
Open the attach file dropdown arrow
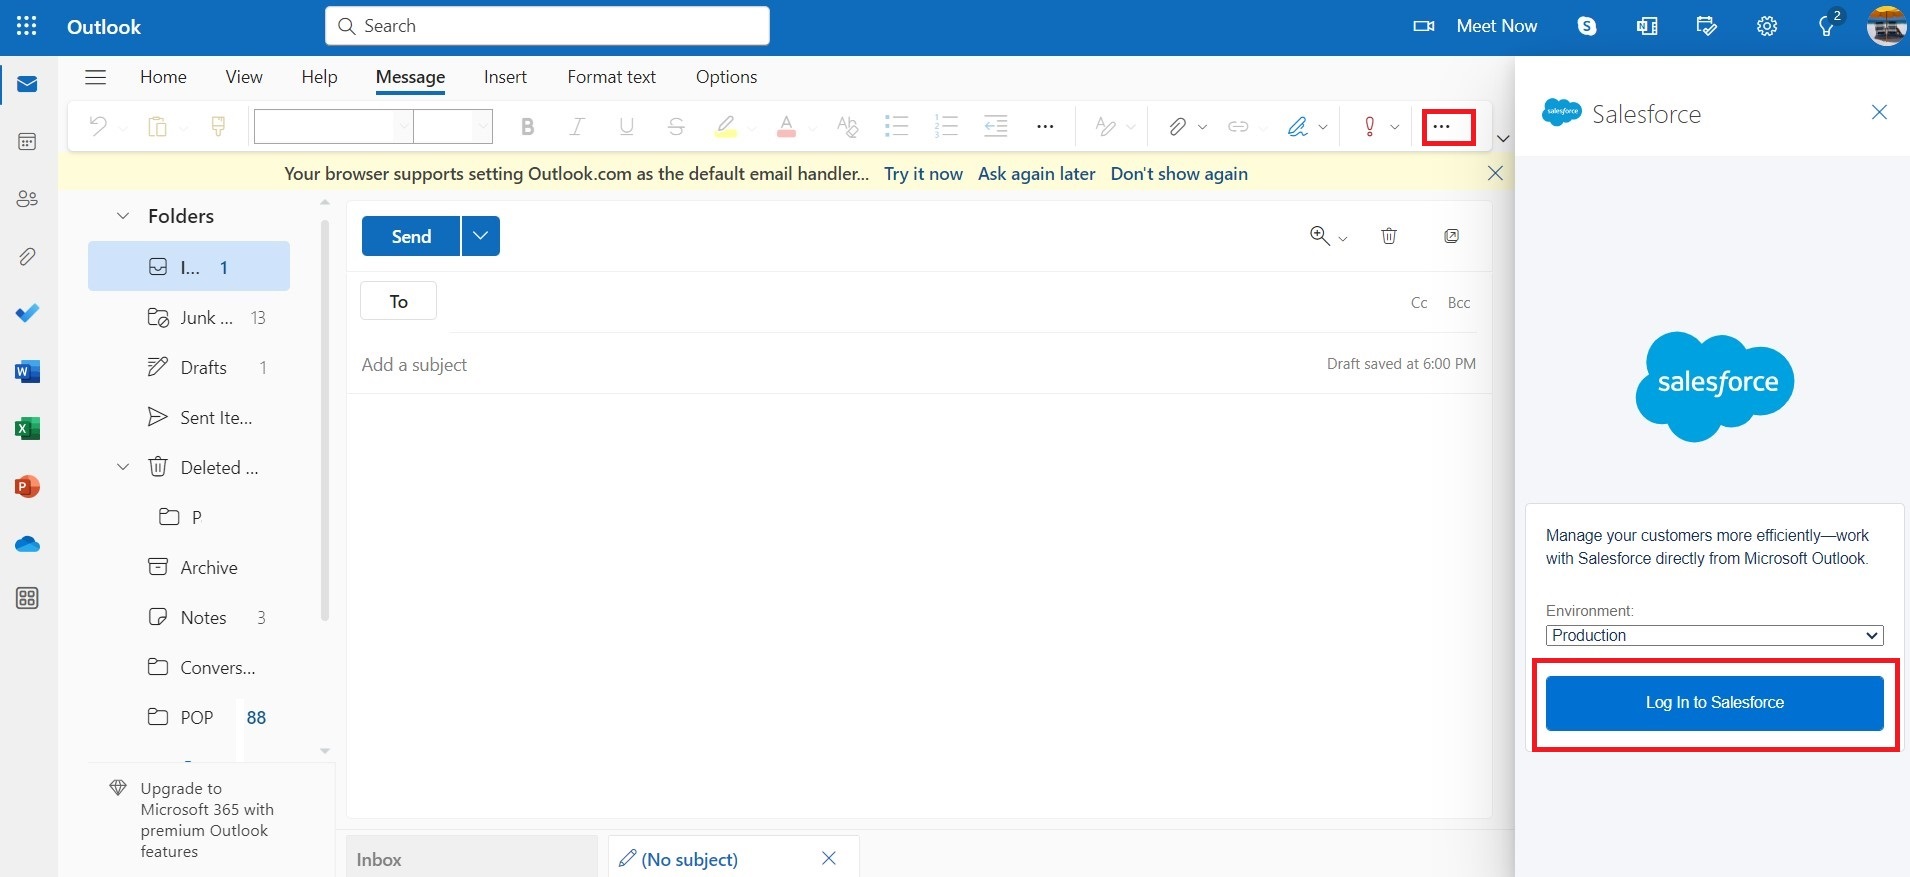point(1202,127)
